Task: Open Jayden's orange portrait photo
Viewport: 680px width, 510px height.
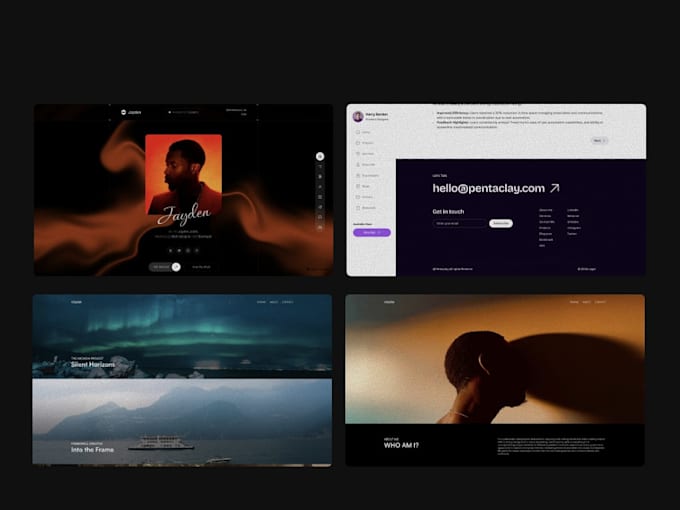Action: 183,174
